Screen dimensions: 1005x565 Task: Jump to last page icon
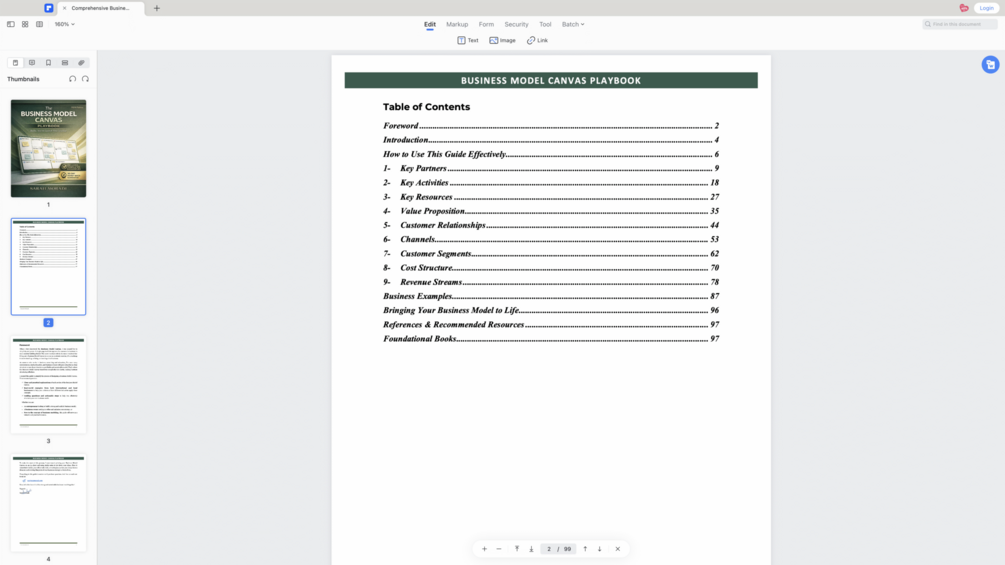[531, 549]
